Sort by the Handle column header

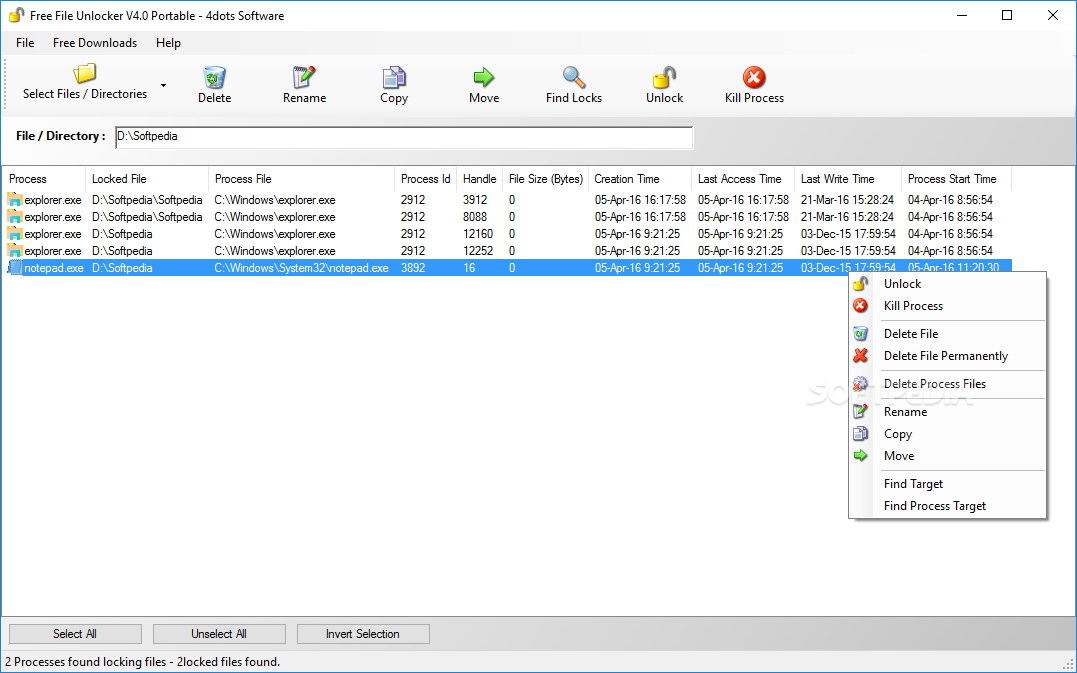[479, 179]
